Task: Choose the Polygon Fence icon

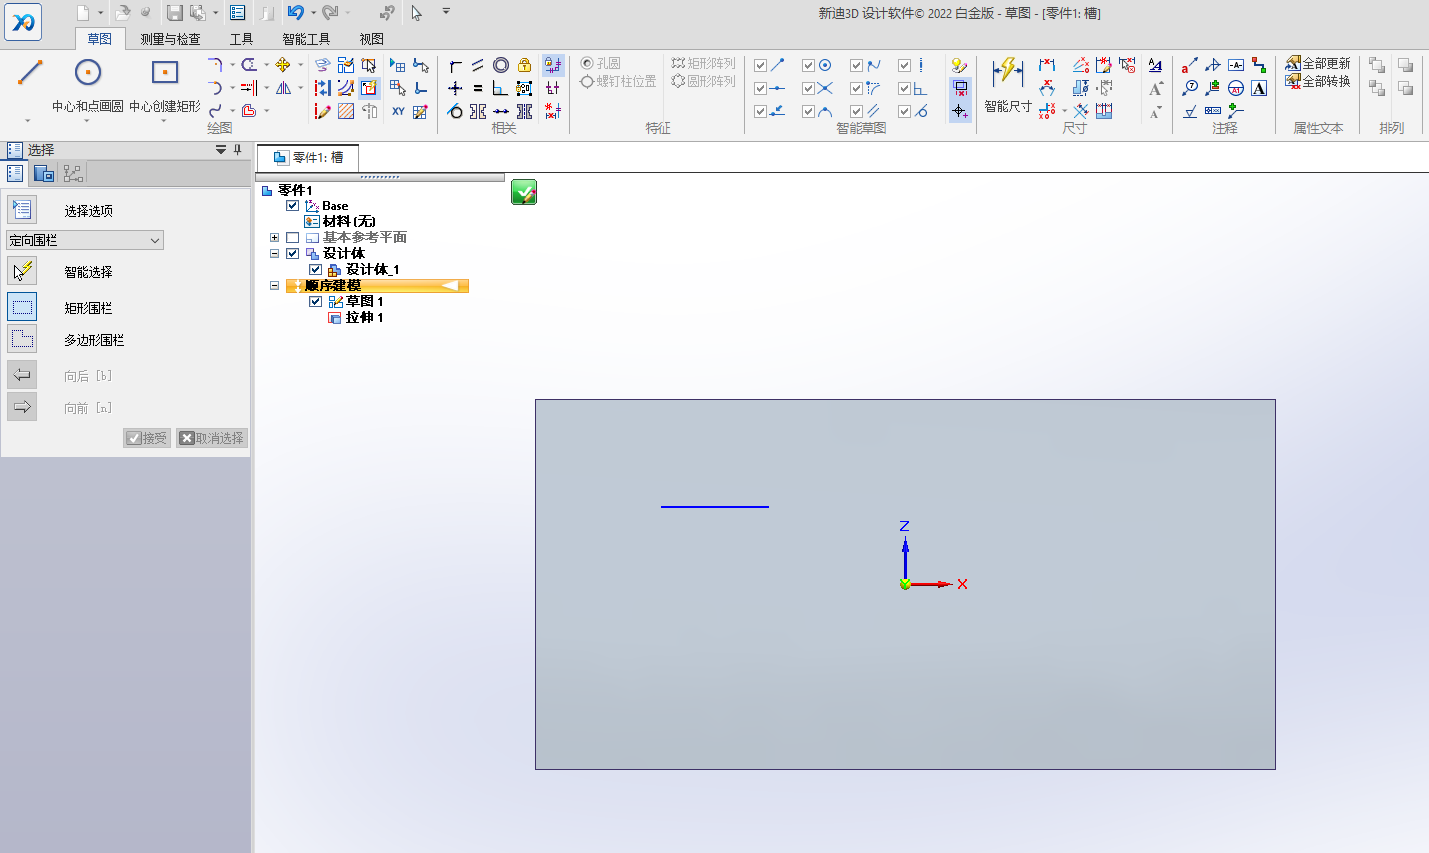Action: click(x=22, y=339)
